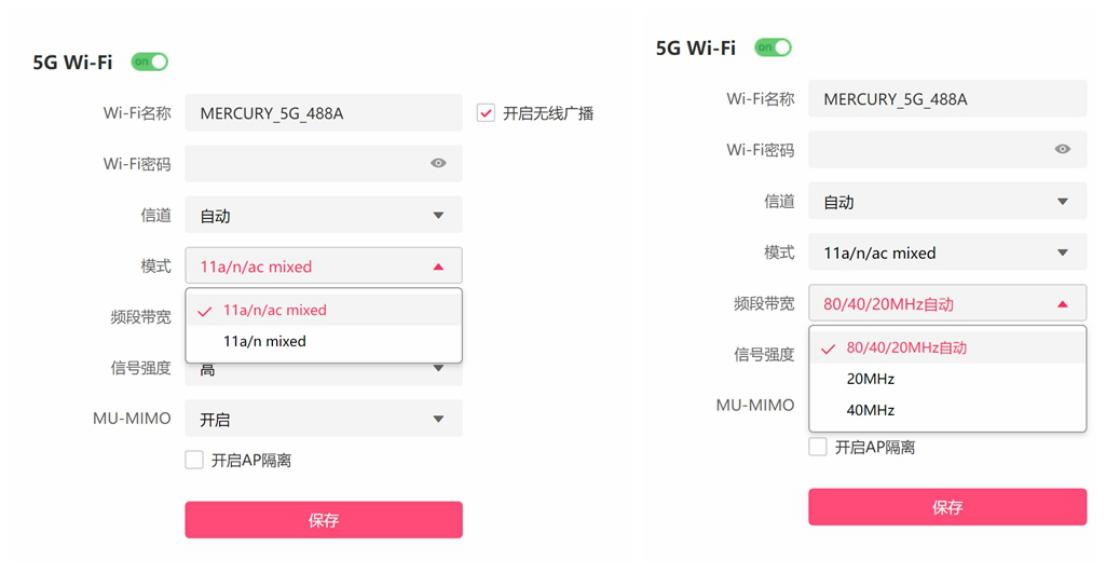The height and width of the screenshot is (574, 1106).
Task: Show password with left panel eye icon
Action: point(438,163)
